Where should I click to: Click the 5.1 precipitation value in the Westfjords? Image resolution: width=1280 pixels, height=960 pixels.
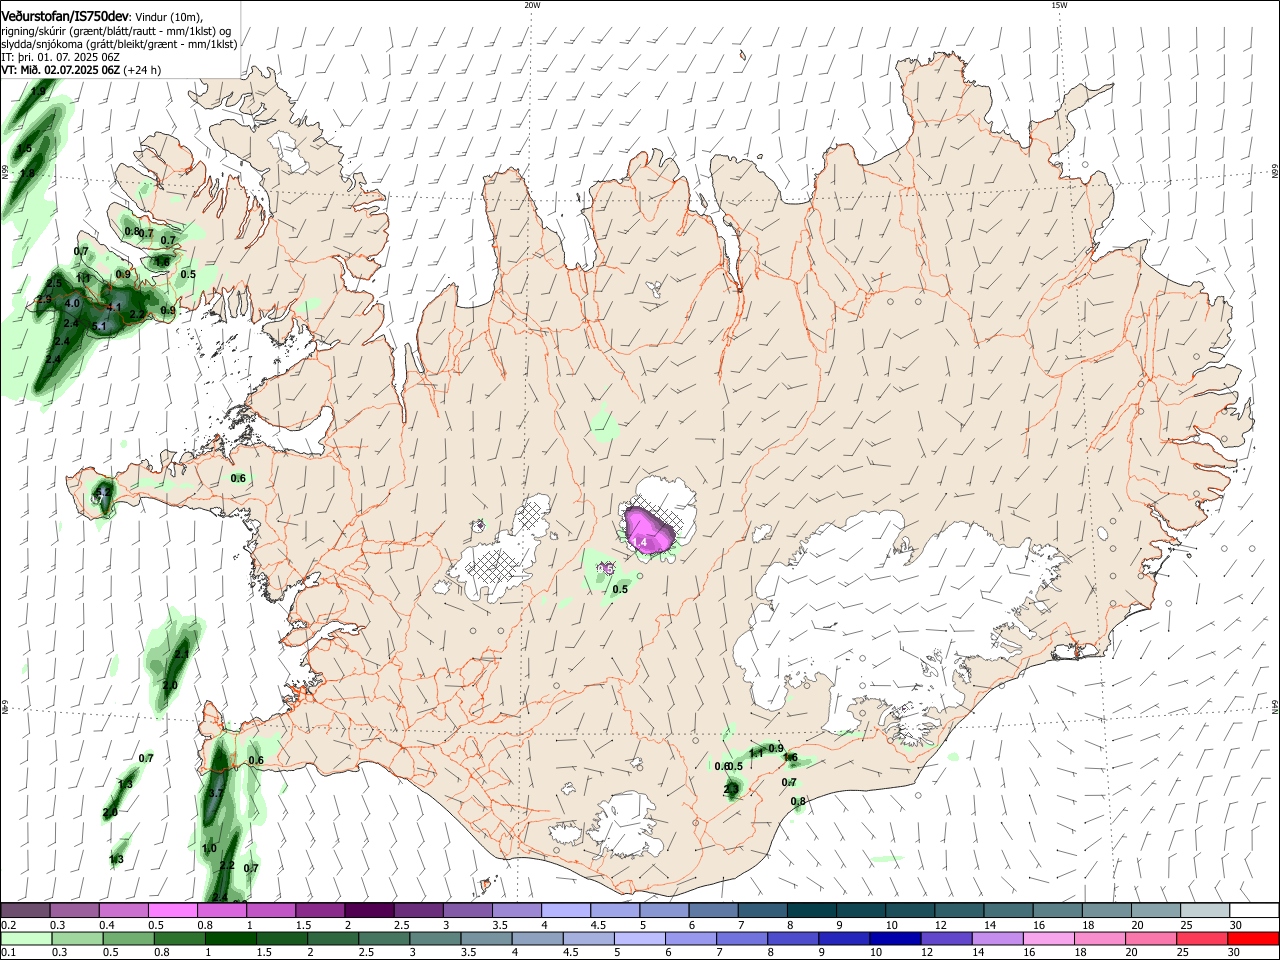coord(99,326)
